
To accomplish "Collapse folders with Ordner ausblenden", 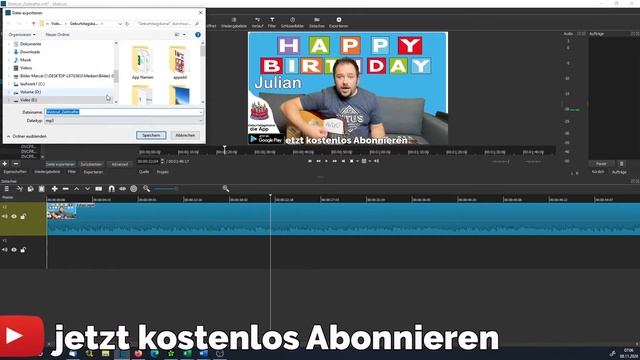I will click(27, 136).
